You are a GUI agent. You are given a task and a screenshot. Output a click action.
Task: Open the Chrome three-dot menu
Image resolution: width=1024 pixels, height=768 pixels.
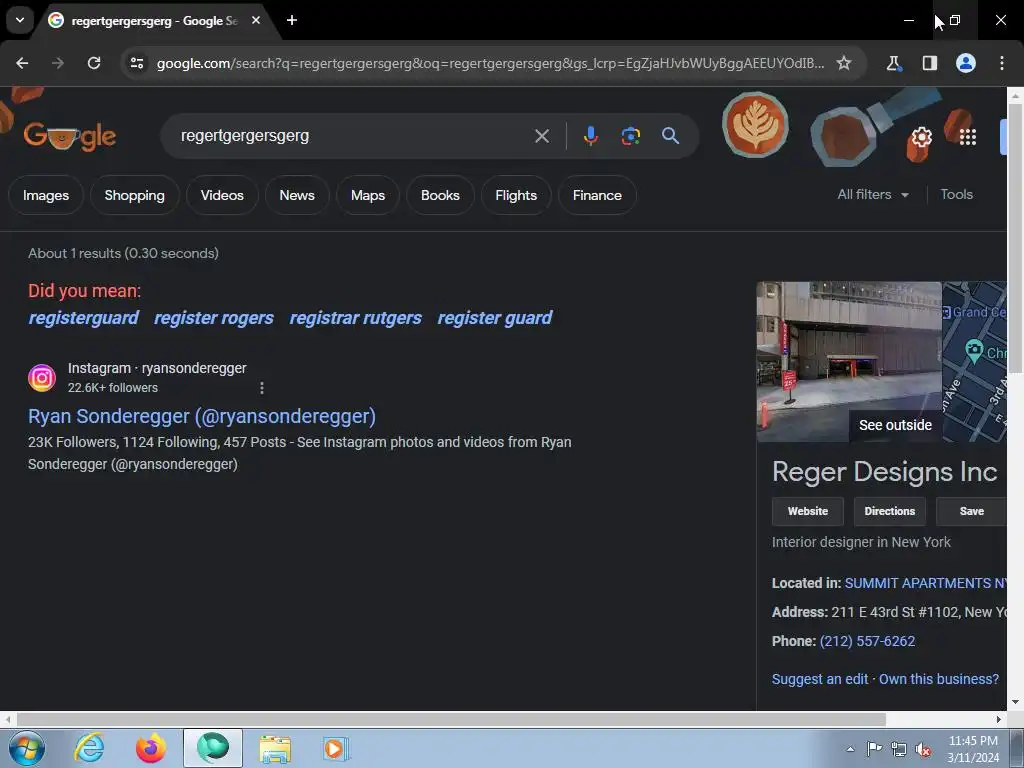(1002, 63)
